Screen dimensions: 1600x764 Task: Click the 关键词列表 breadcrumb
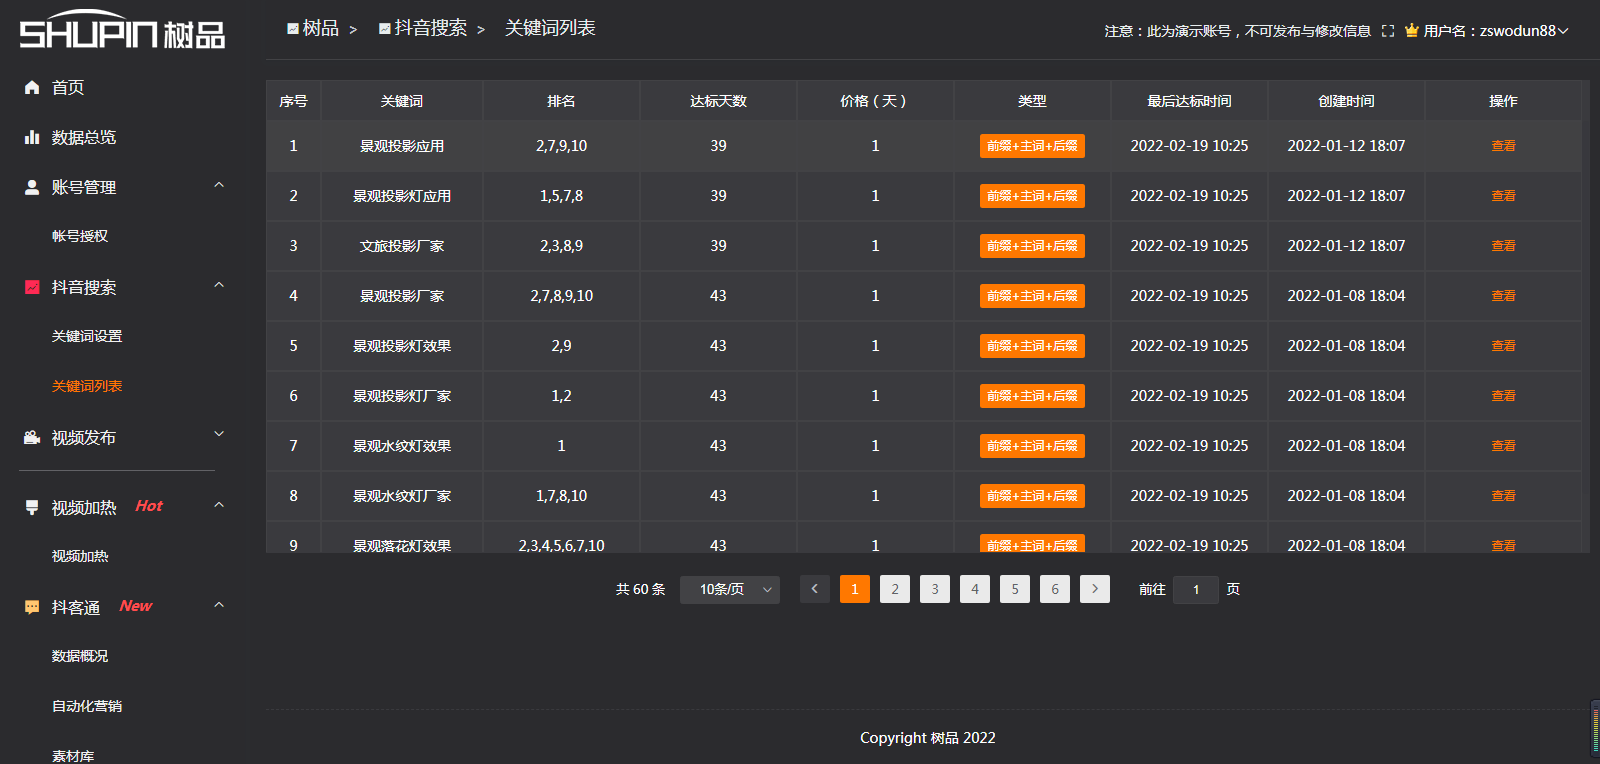550,28
